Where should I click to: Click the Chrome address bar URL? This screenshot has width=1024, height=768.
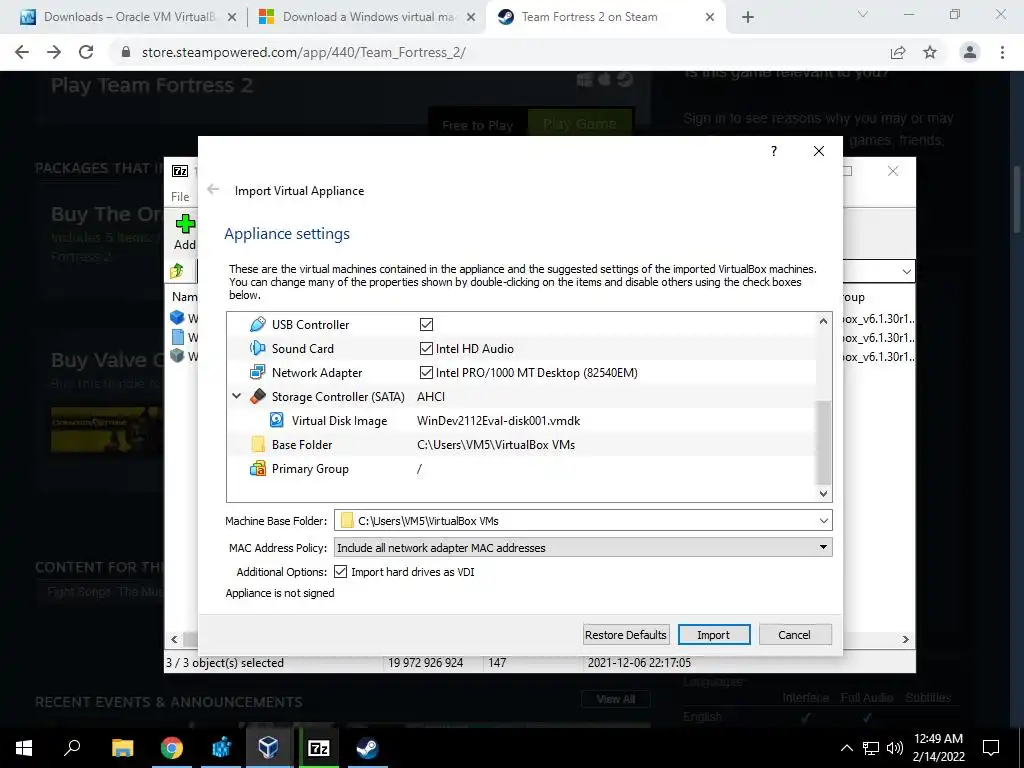(x=304, y=52)
